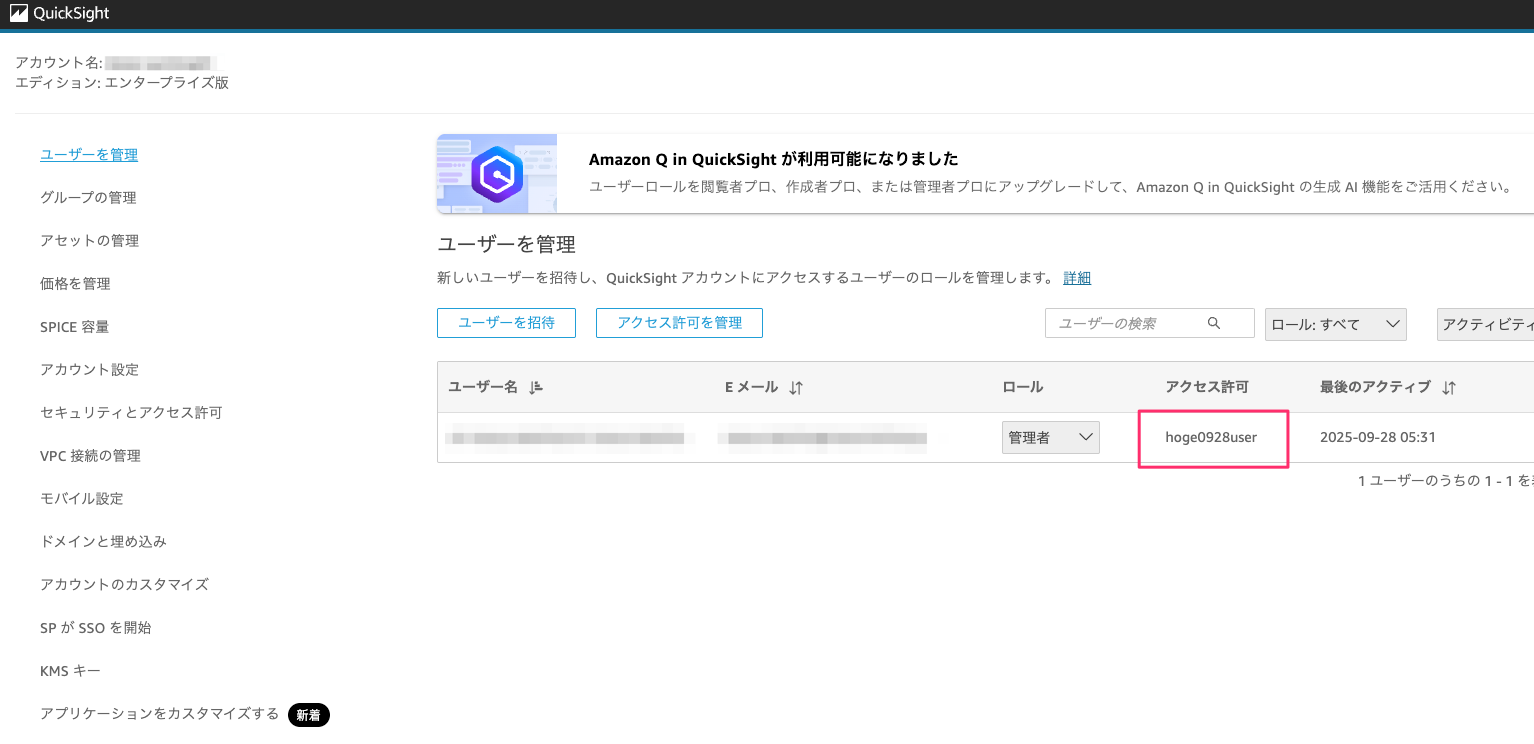Sort by username column icon

tap(536, 388)
